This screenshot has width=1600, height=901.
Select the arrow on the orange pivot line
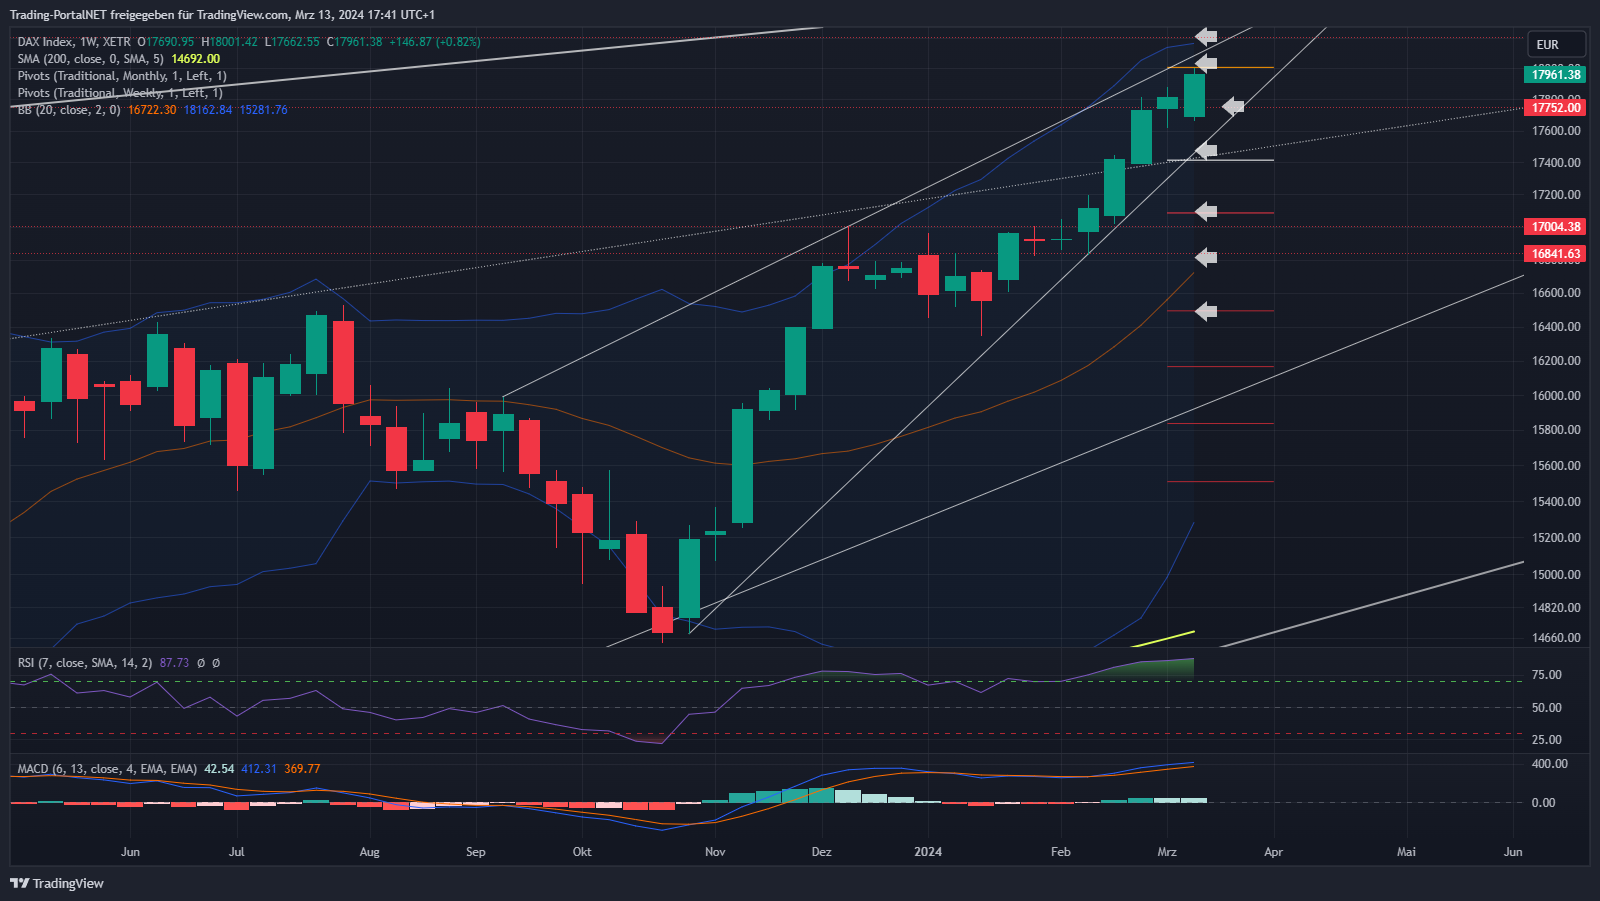(1206, 64)
